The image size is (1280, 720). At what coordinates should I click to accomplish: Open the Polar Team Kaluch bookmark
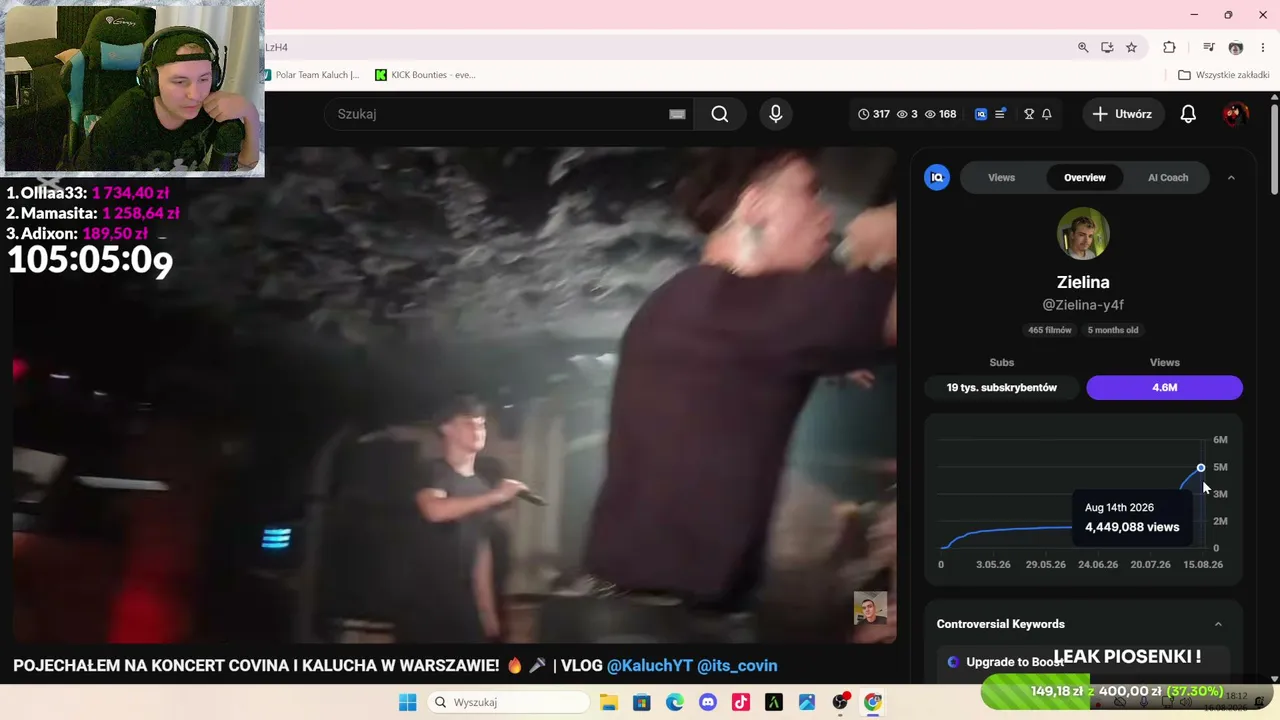pos(311,75)
